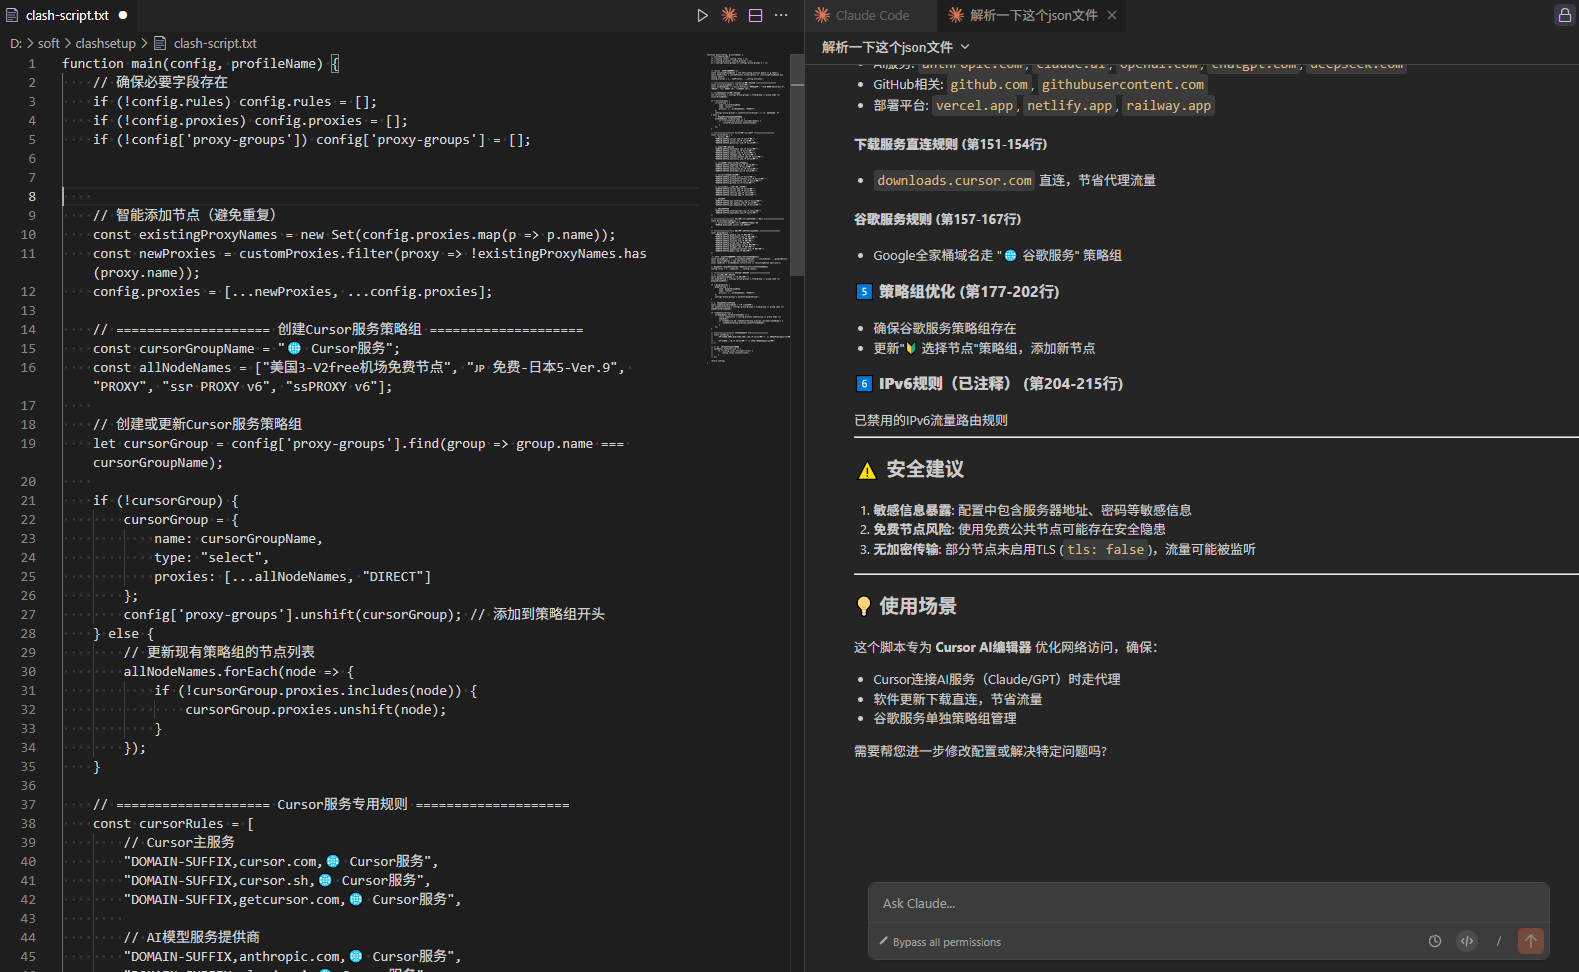
Task: Click the // AI模型服务提供商 comment line
Action: tap(192, 937)
